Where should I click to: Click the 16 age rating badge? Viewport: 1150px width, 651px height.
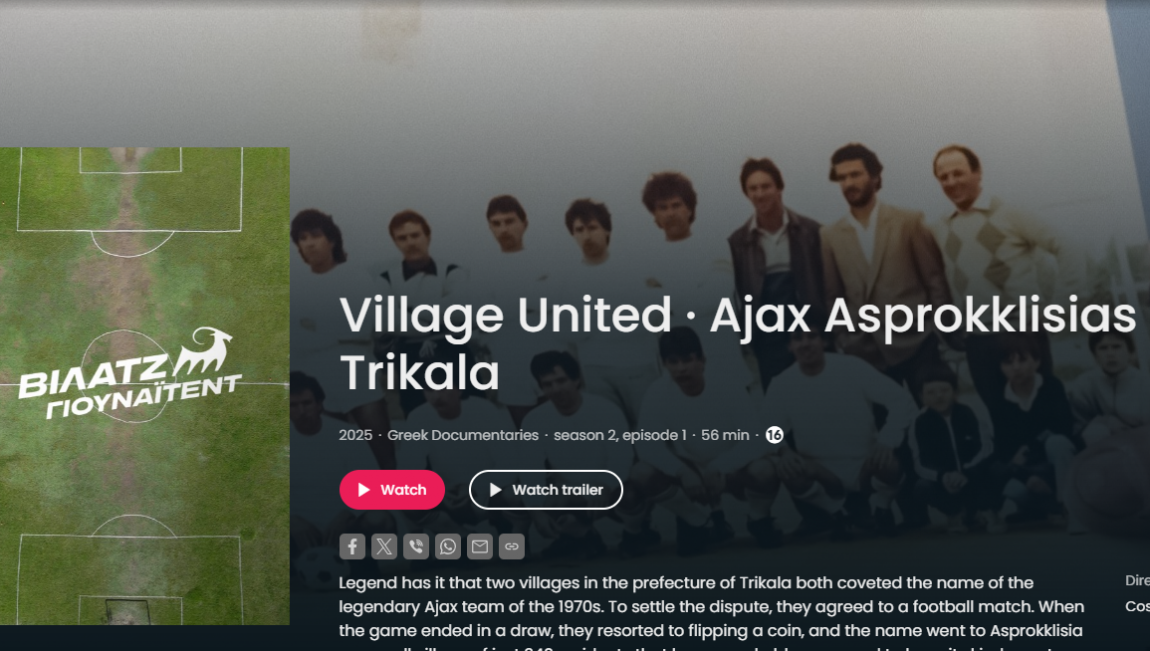pyautogui.click(x=774, y=435)
